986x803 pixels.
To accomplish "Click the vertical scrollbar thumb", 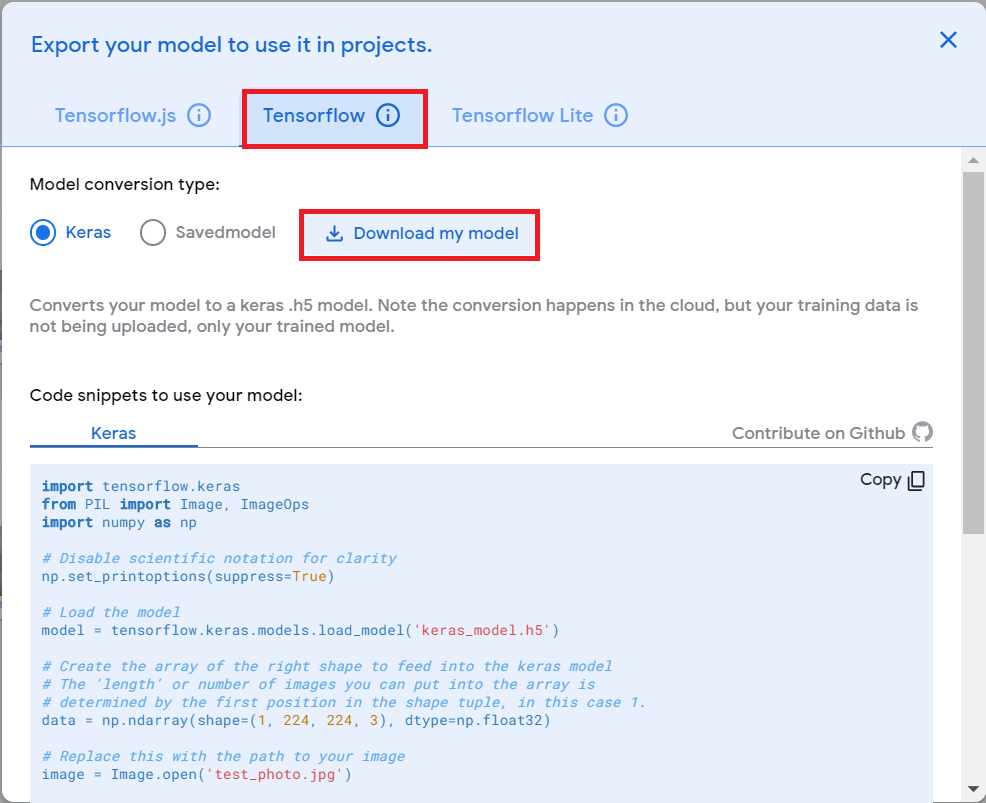I will click(973, 352).
